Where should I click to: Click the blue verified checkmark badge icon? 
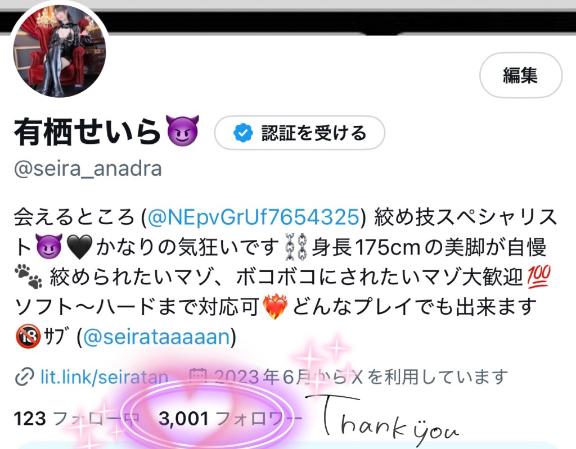click(243, 133)
